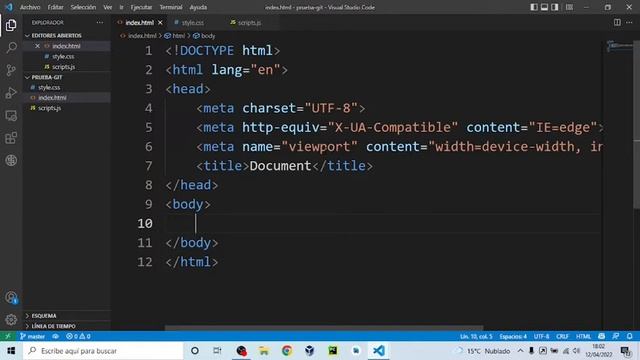Open the Search view in activity bar
This screenshot has height=360, width=640.
click(11, 48)
